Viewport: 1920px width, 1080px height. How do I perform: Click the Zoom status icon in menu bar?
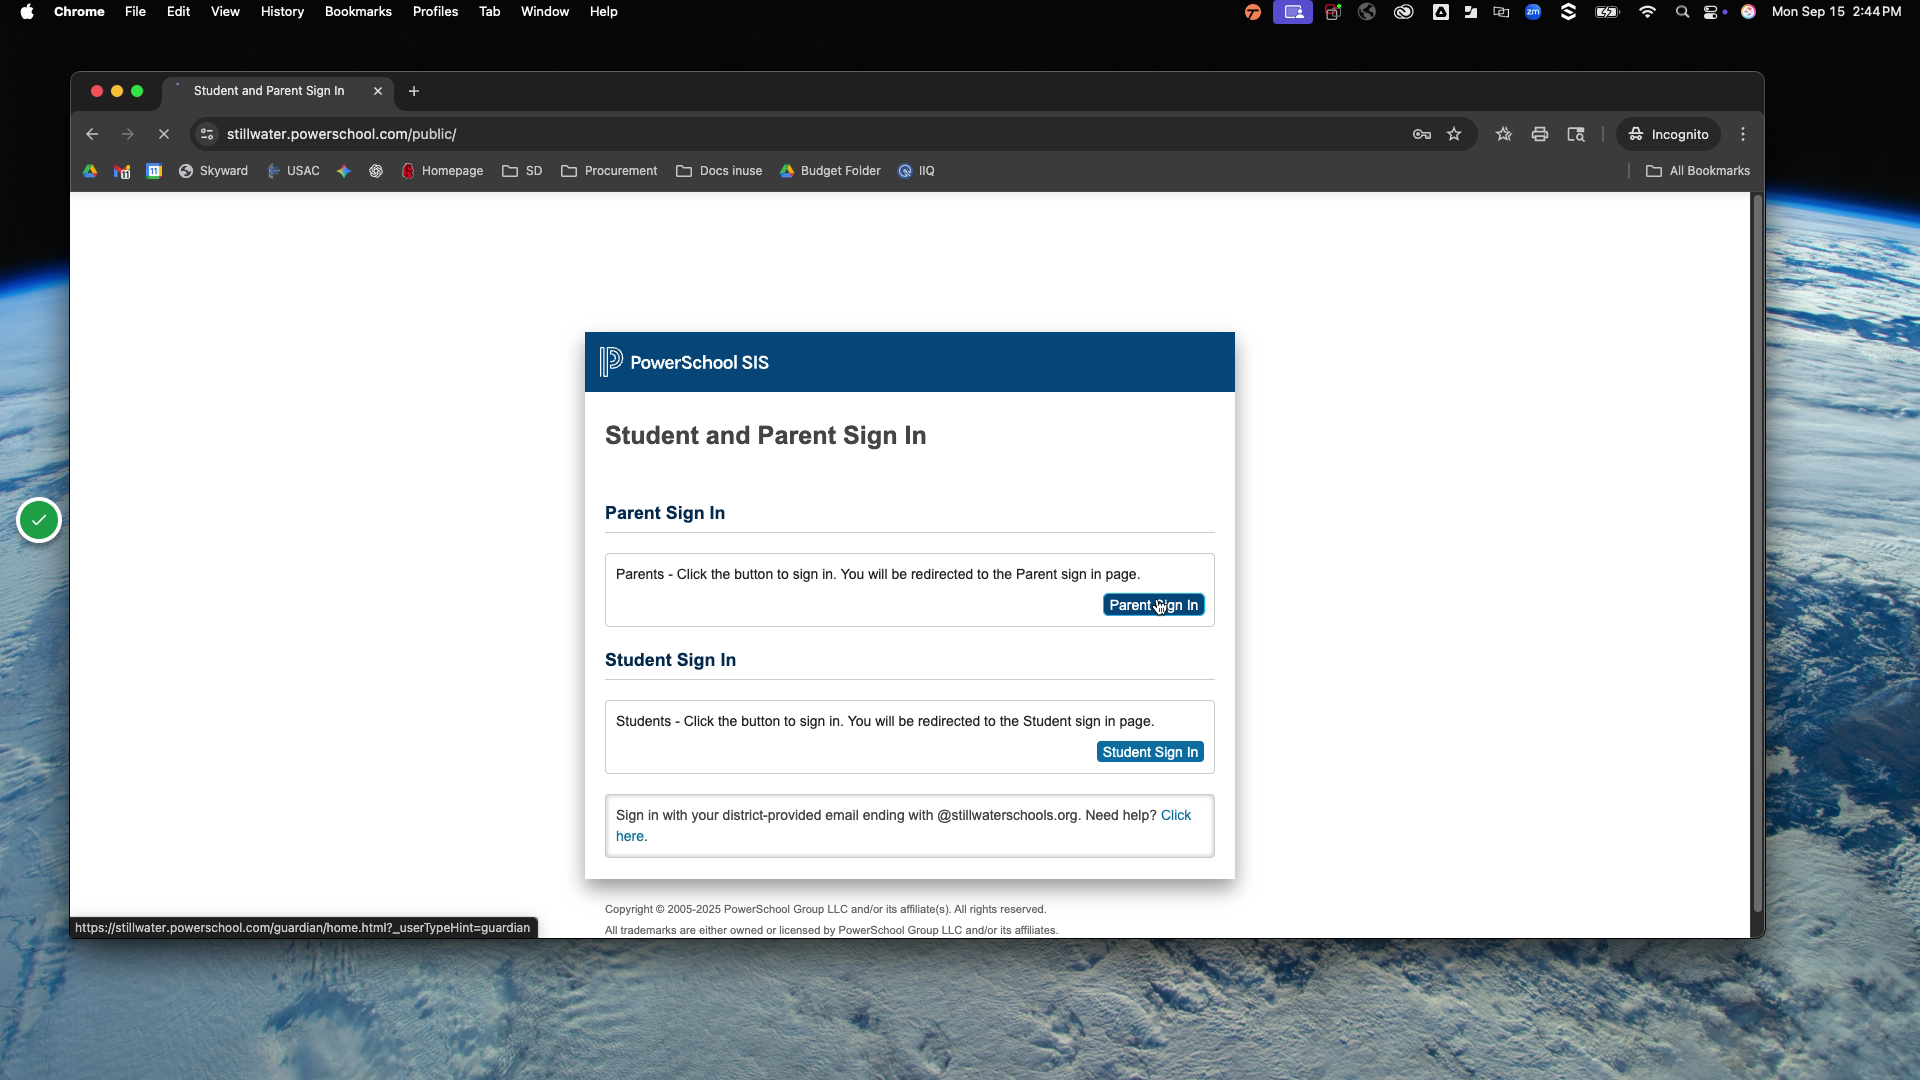(x=1533, y=12)
